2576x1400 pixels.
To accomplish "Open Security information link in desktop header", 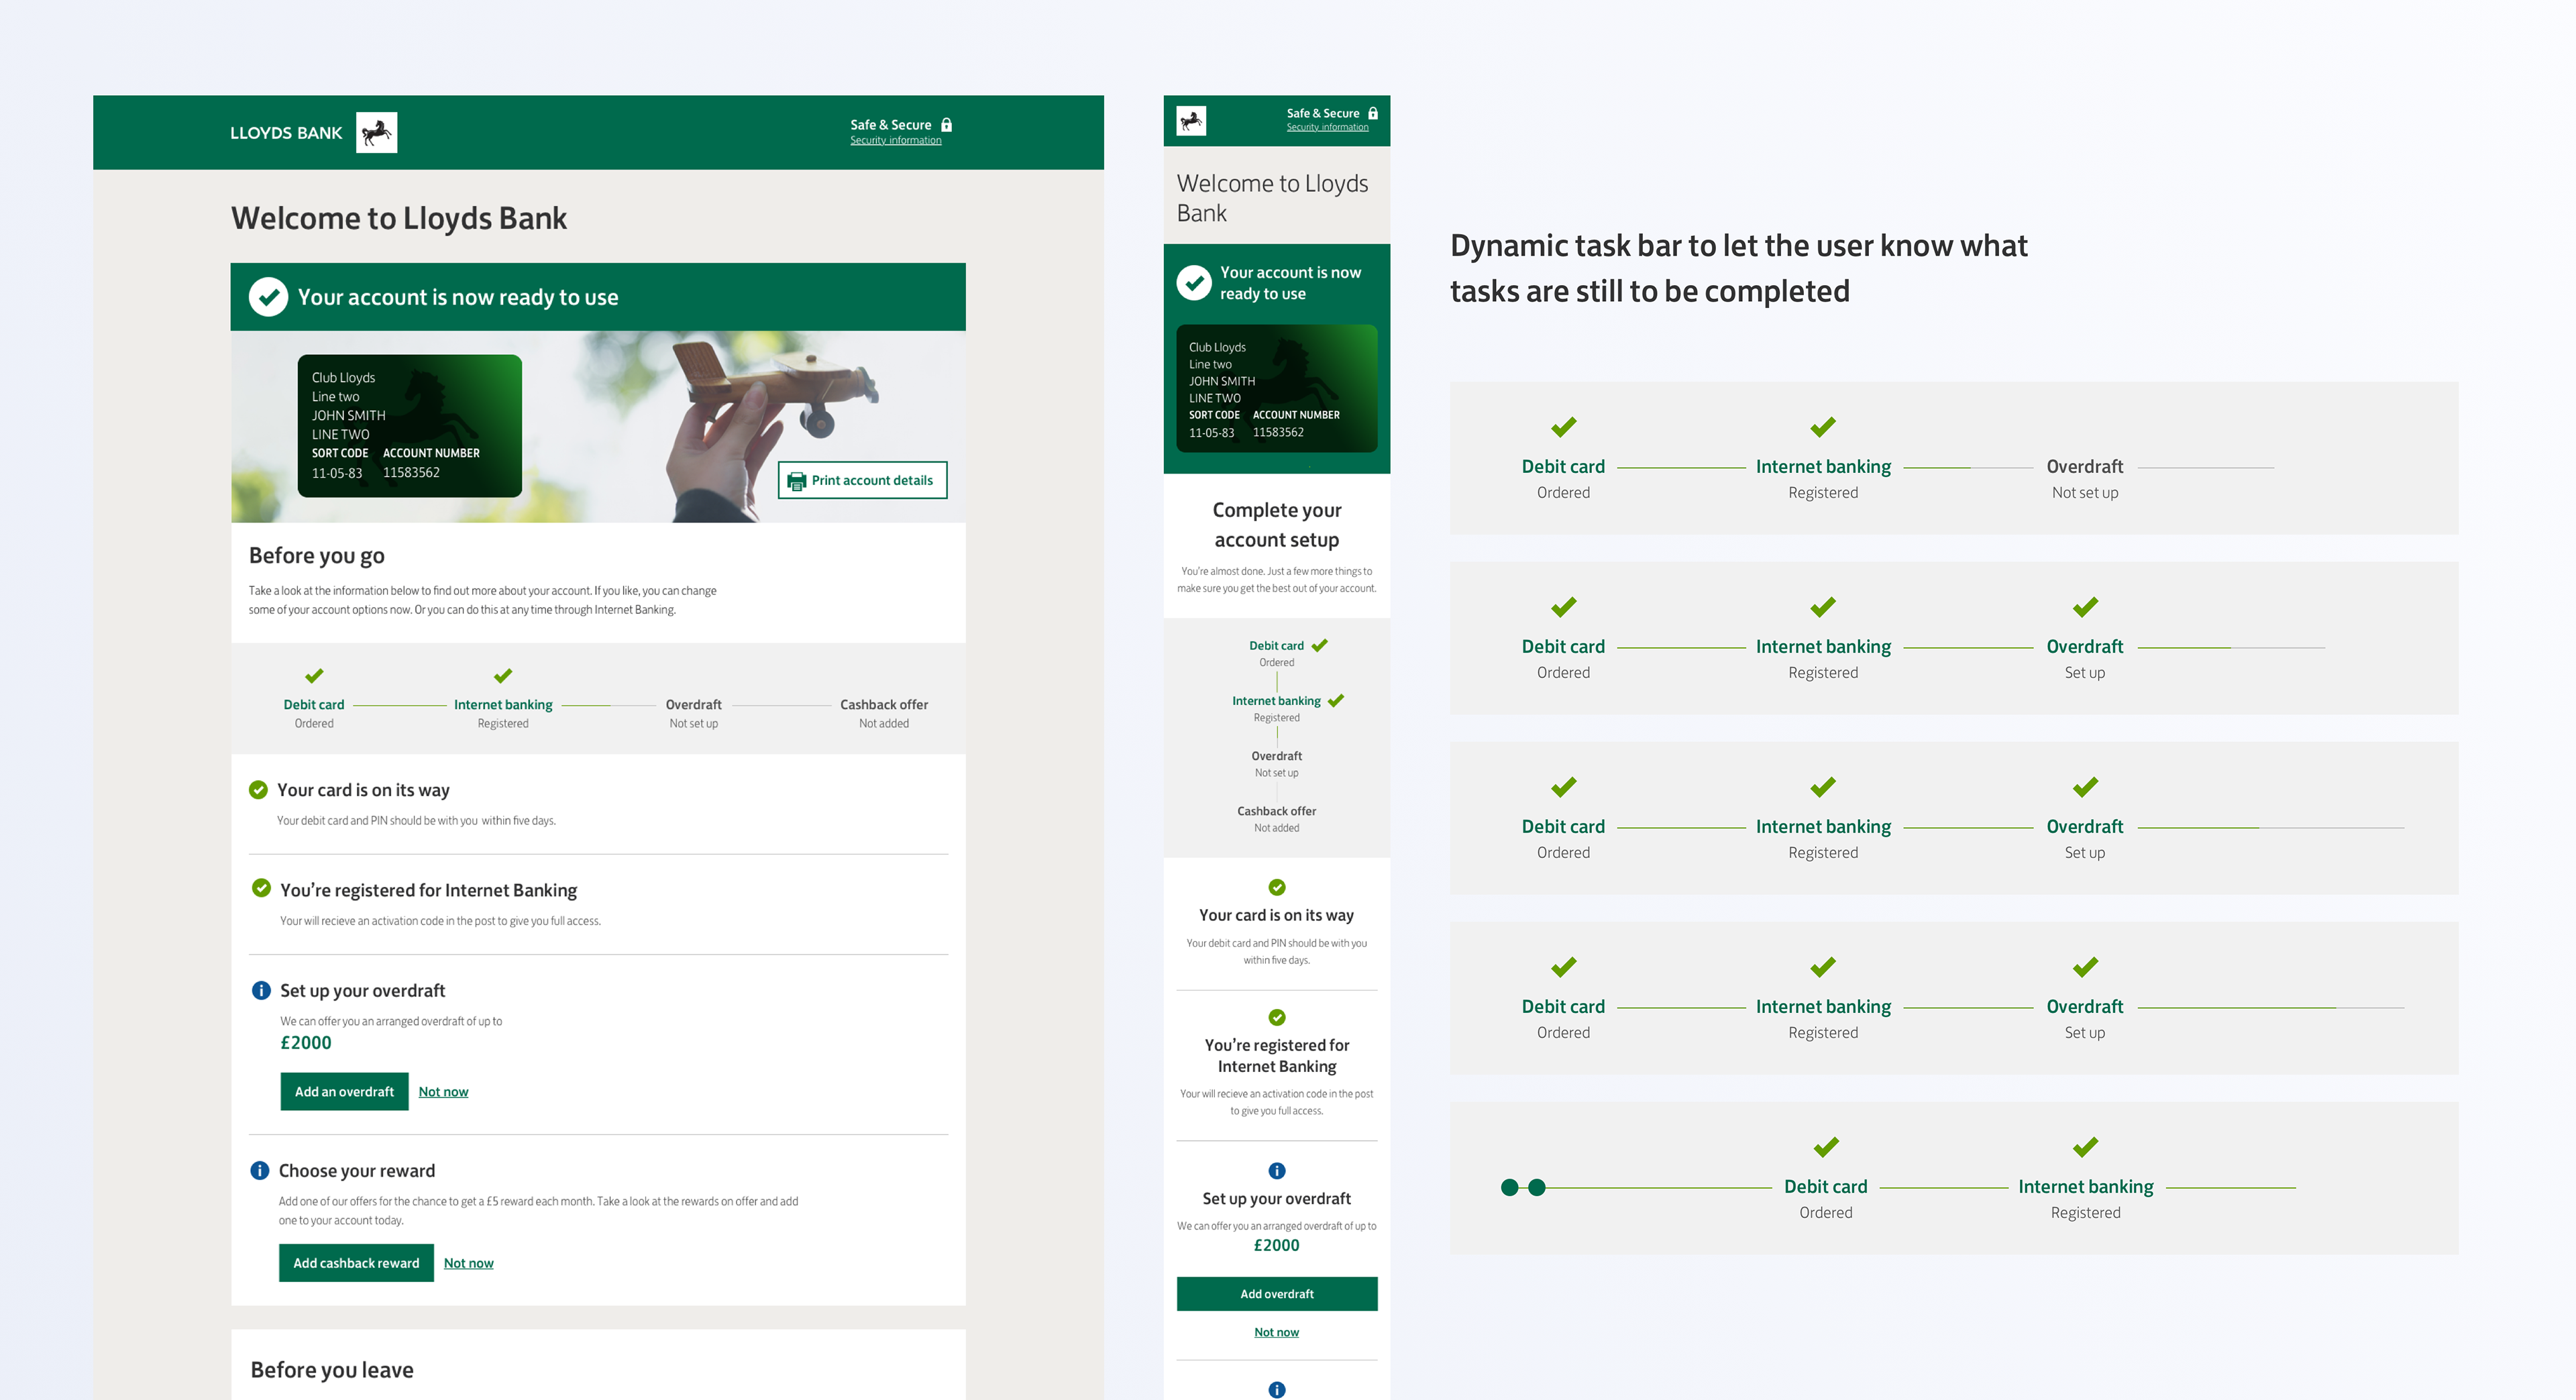I will coord(895,141).
